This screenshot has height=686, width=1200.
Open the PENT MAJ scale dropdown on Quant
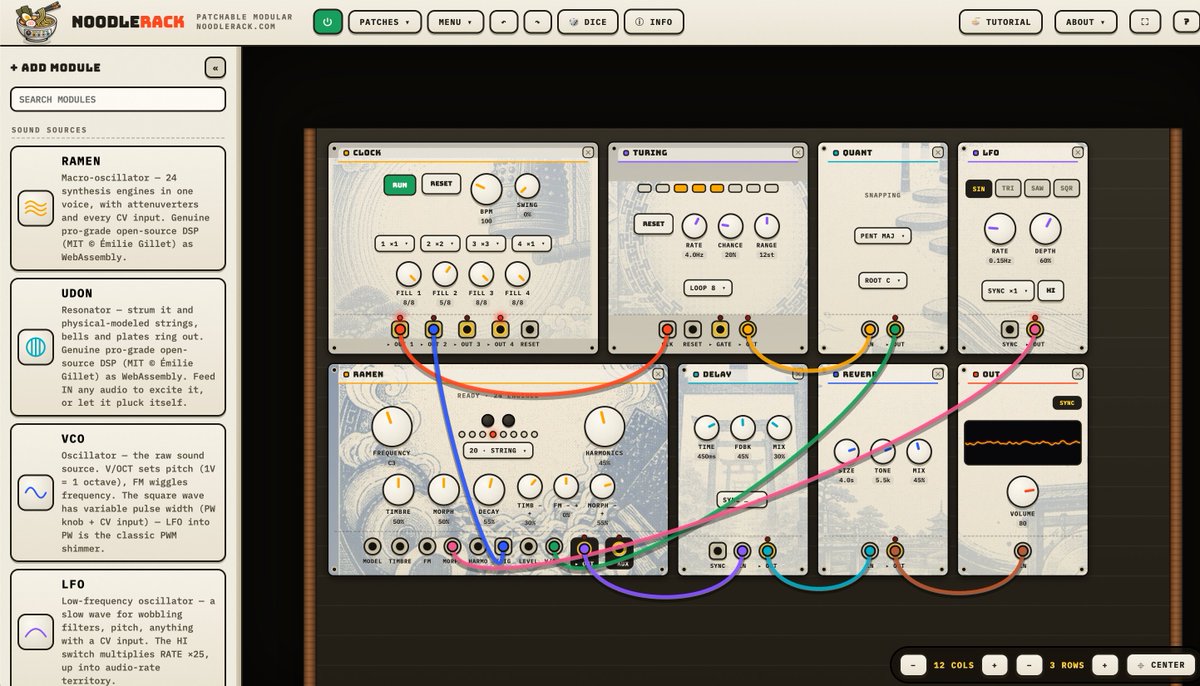tap(883, 236)
